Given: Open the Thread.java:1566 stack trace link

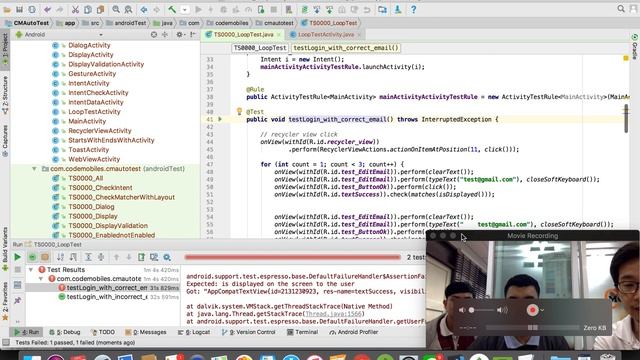Looking at the screenshot, I should click(333, 314).
